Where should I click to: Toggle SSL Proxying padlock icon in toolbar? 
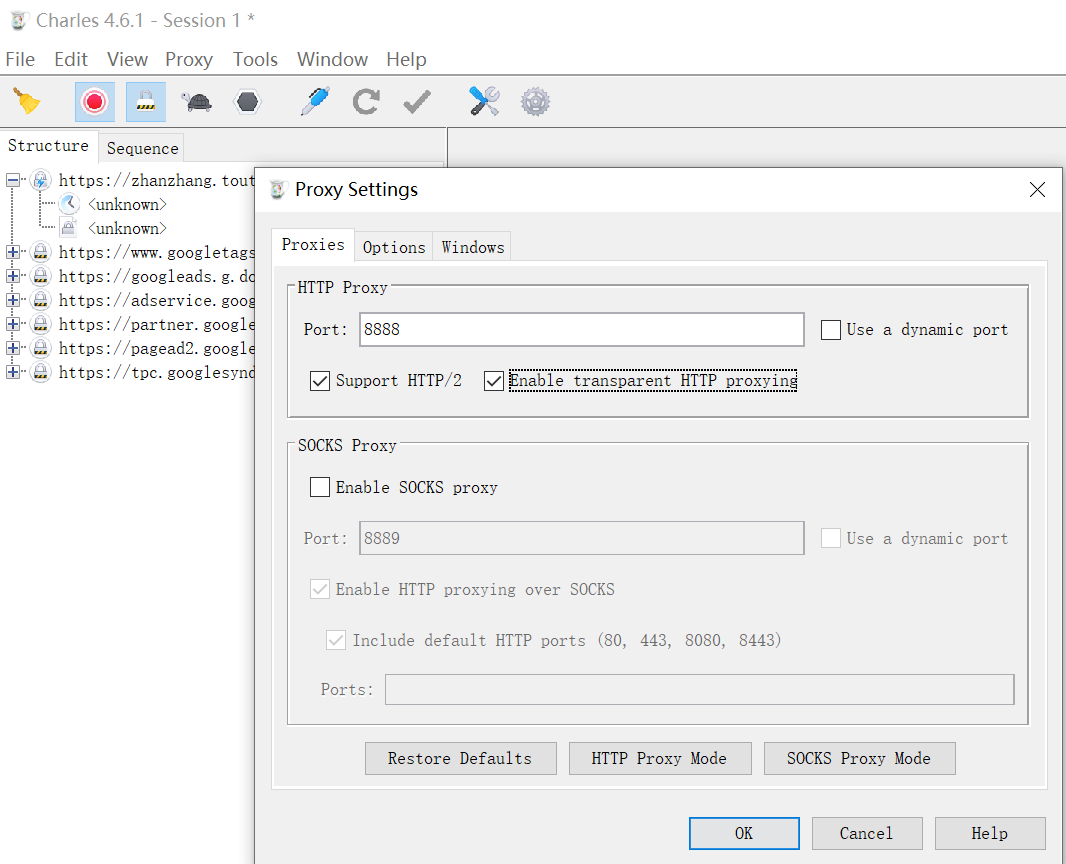click(x=145, y=102)
